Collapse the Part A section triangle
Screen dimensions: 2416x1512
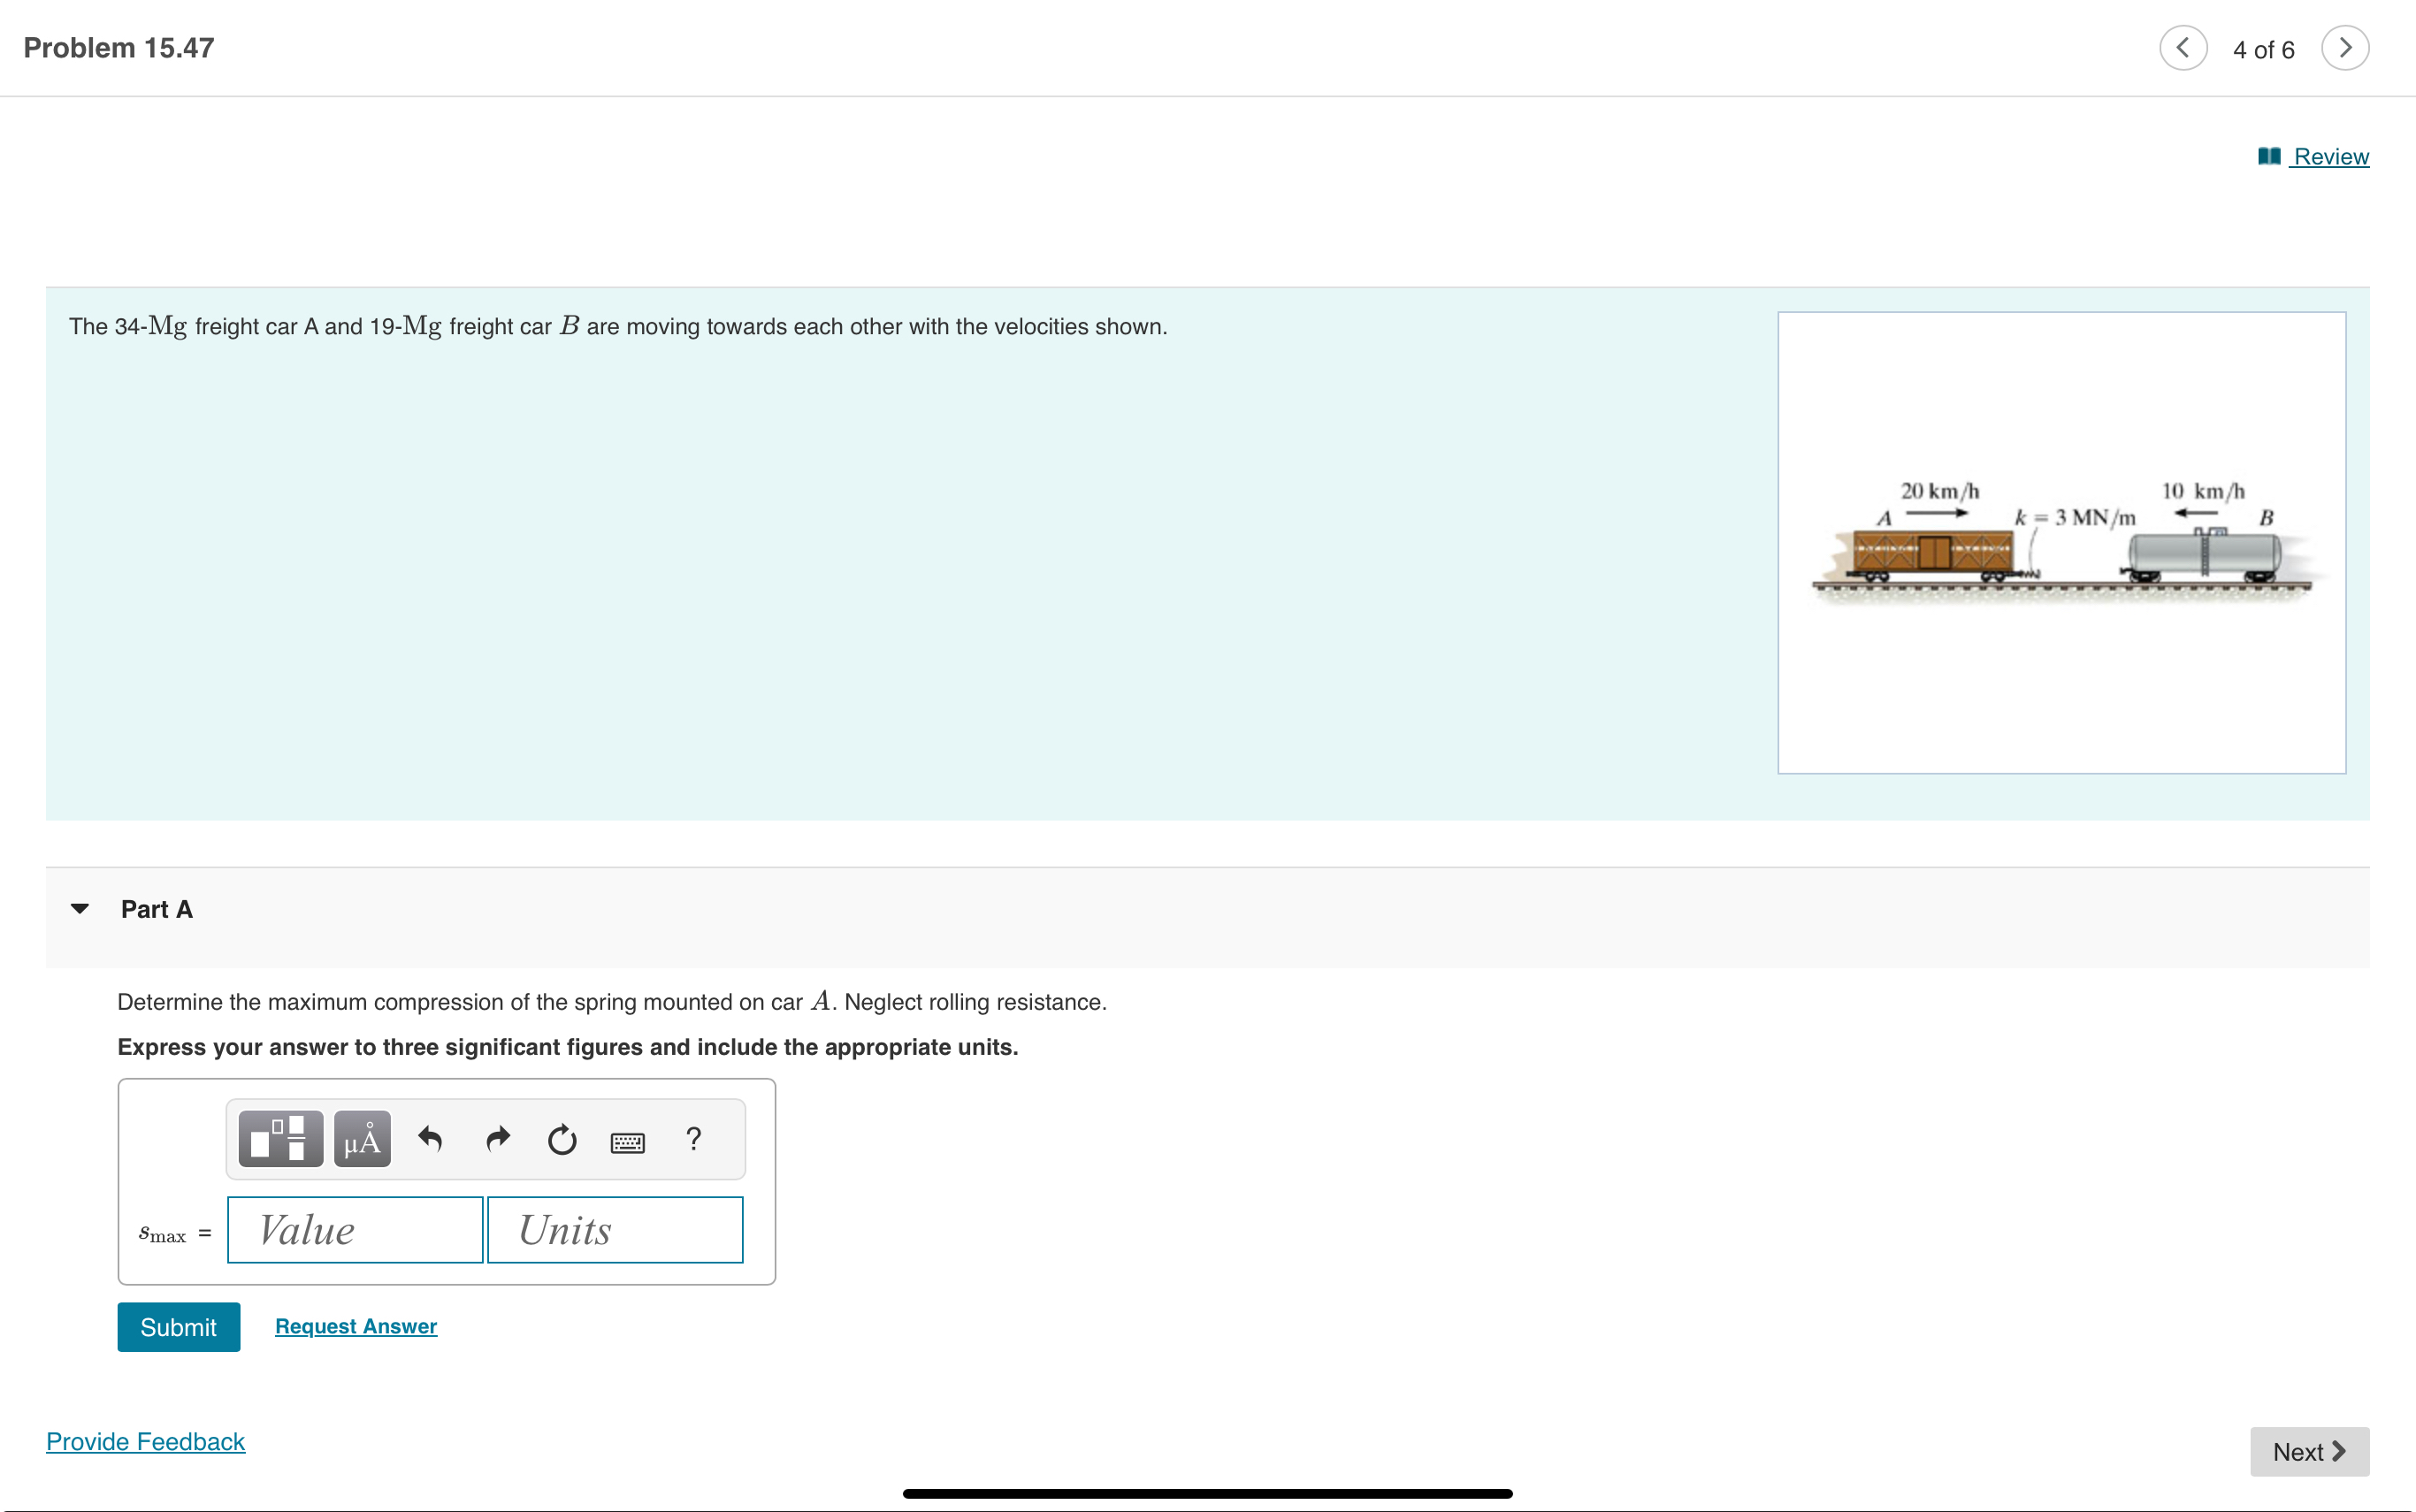(x=80, y=908)
